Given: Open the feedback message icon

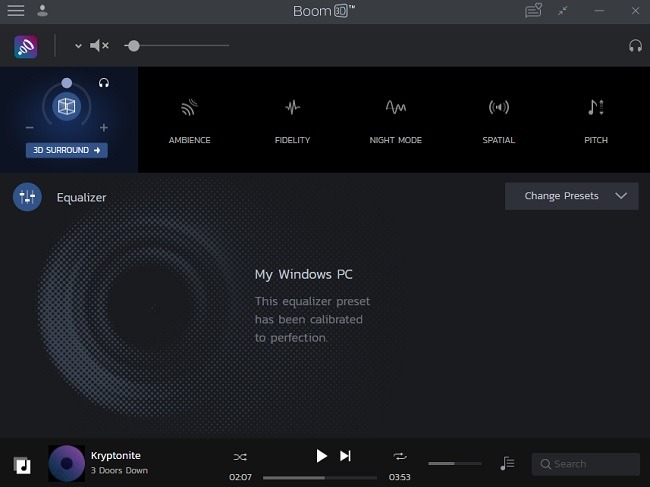Looking at the screenshot, I should click(x=533, y=10).
